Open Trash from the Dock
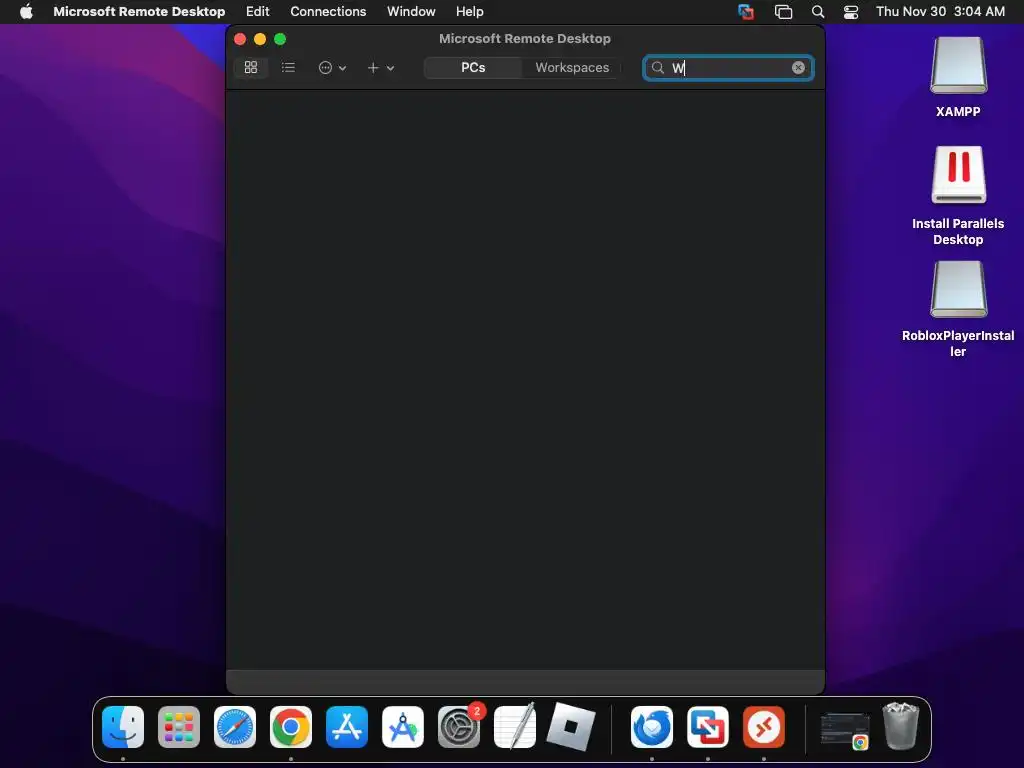The image size is (1024, 768). 901,726
